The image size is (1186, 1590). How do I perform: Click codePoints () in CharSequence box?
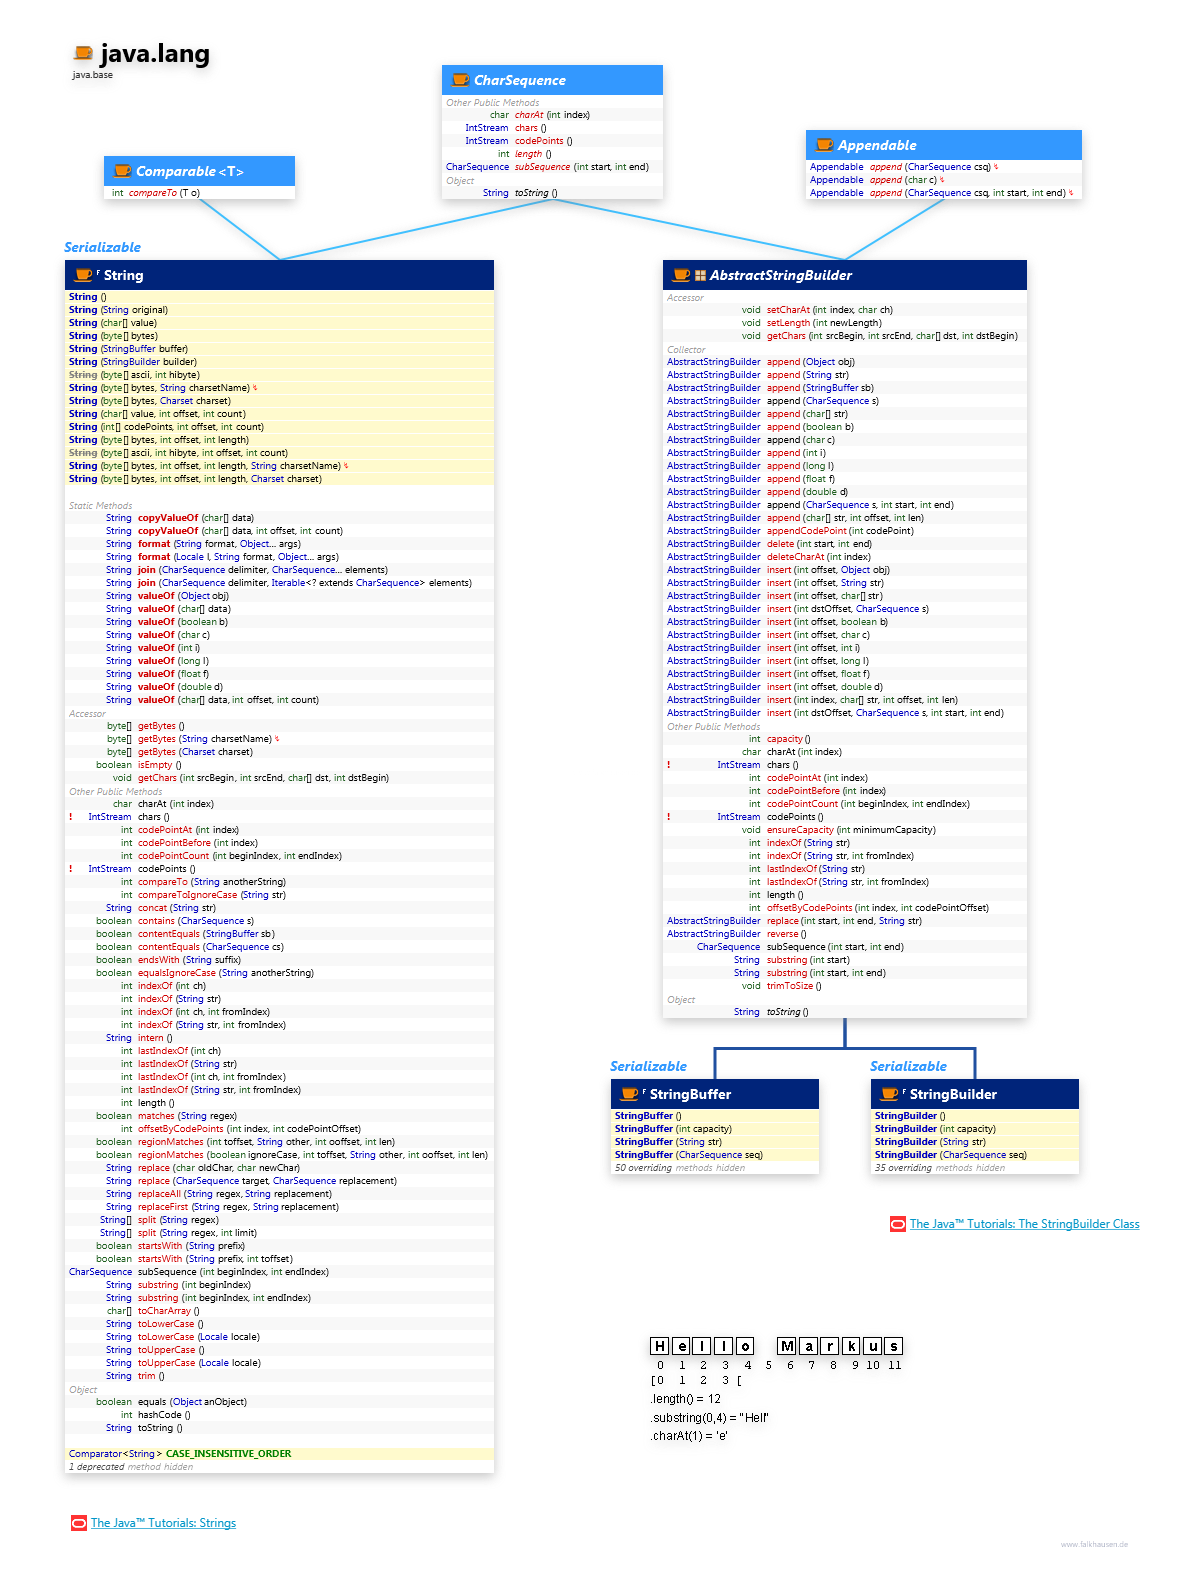click(x=543, y=141)
